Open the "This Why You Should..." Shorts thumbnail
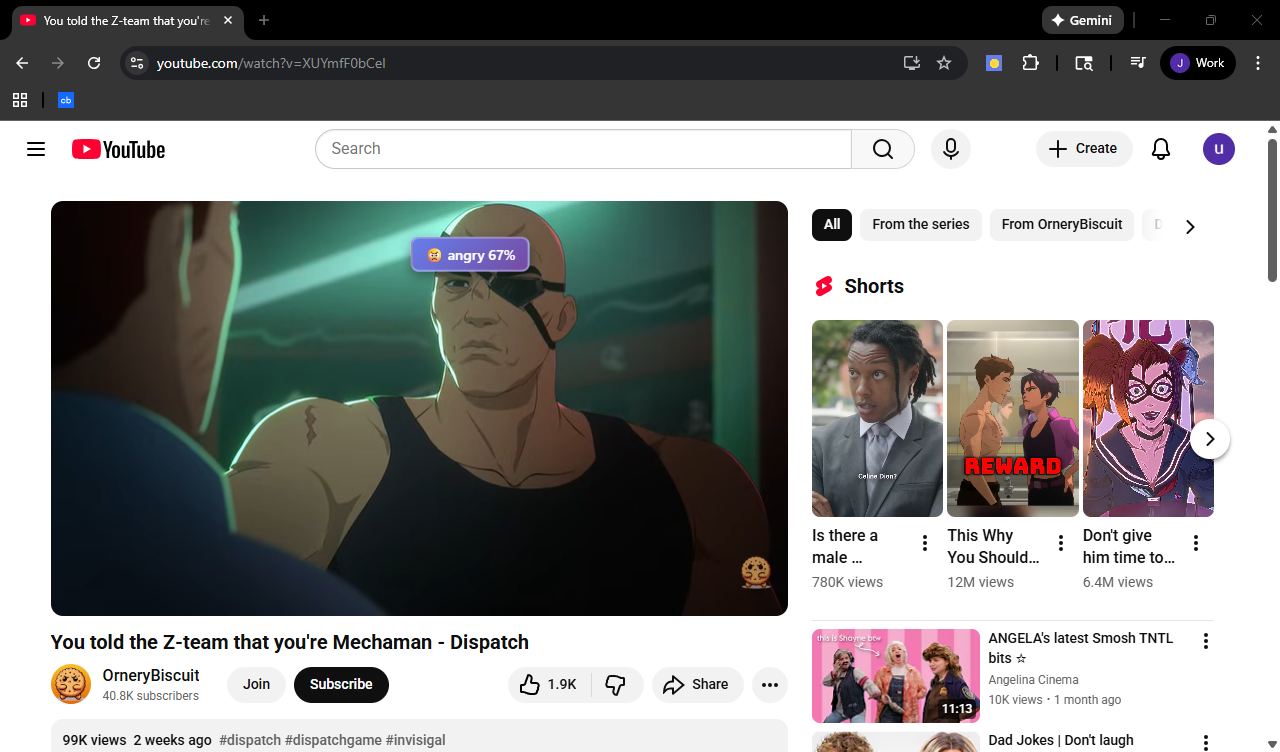The width and height of the screenshot is (1280, 752). point(1012,418)
